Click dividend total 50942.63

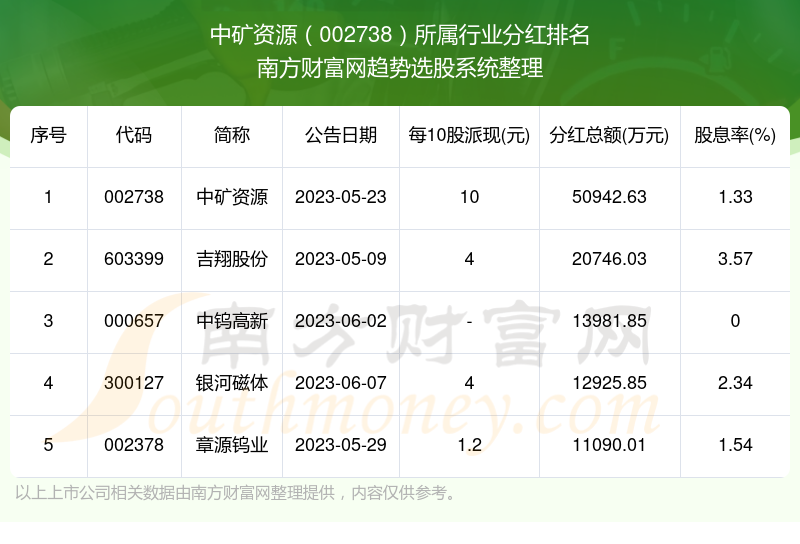pos(609,197)
